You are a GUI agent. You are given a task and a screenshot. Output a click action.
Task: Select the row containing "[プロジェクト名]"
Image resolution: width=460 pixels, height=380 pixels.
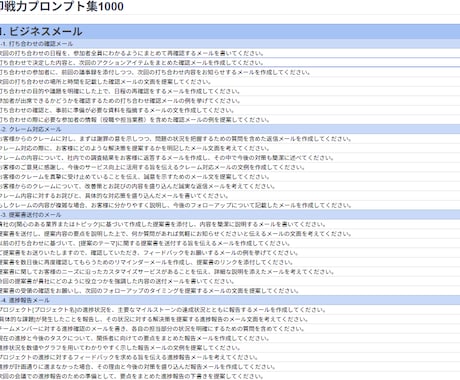(230, 310)
